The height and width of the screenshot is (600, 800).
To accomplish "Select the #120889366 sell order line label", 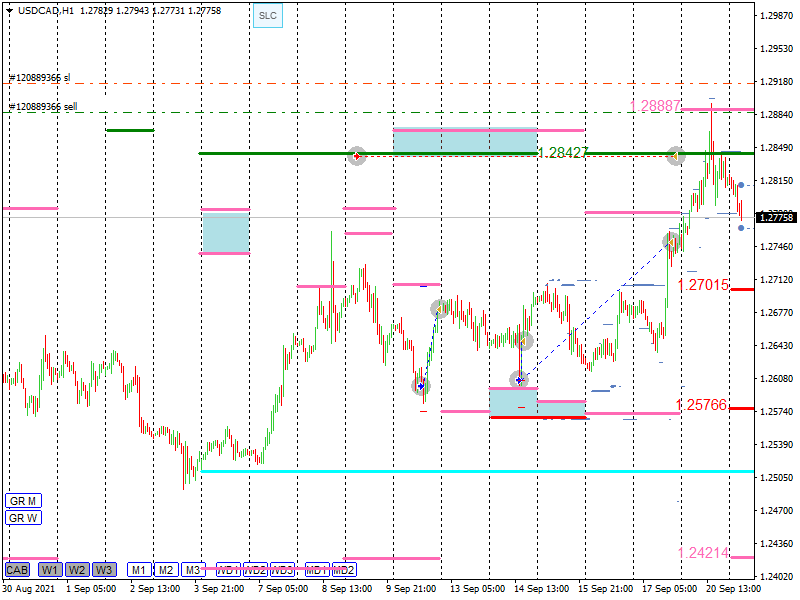I will [x=43, y=106].
